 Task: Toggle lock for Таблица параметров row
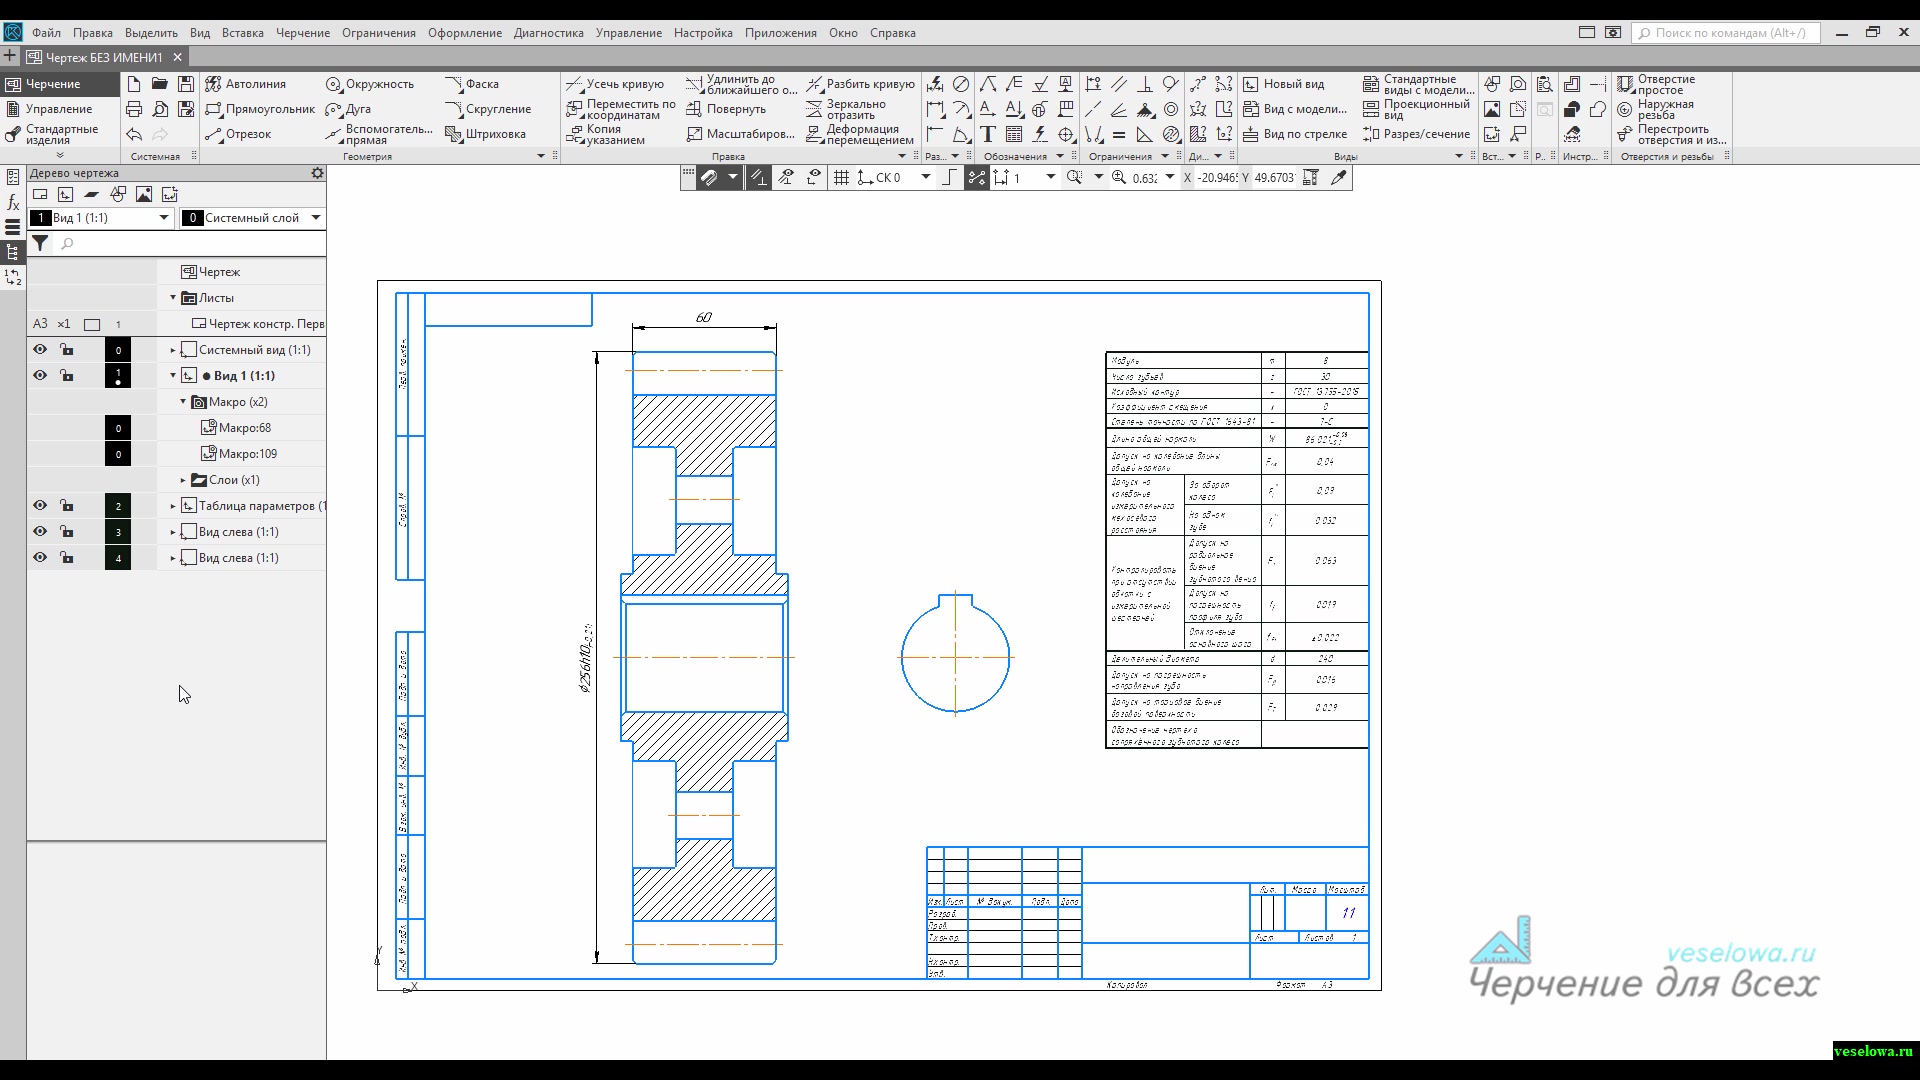[66, 506]
